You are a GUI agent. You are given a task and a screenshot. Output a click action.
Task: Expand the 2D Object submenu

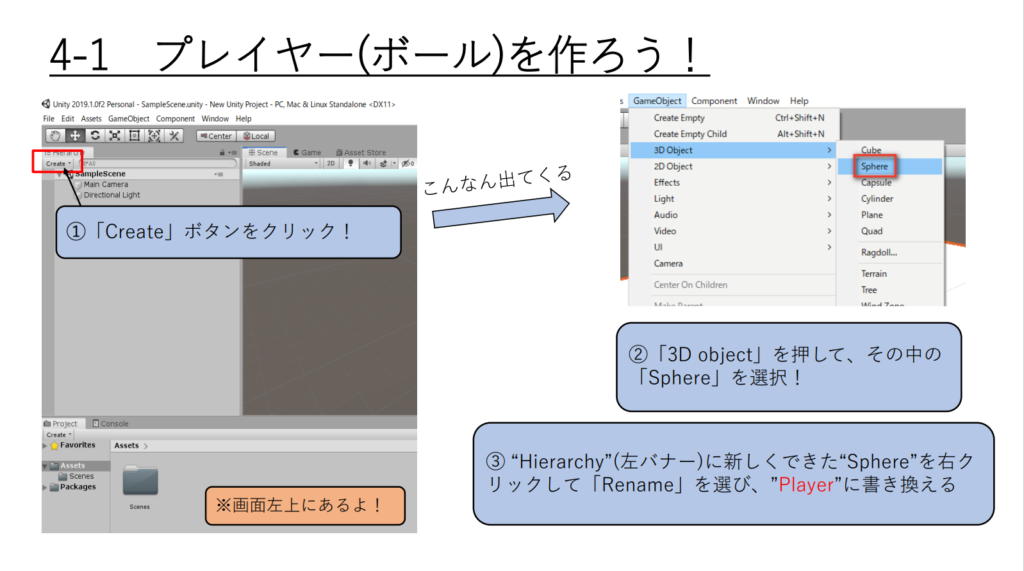pyautogui.click(x=733, y=166)
